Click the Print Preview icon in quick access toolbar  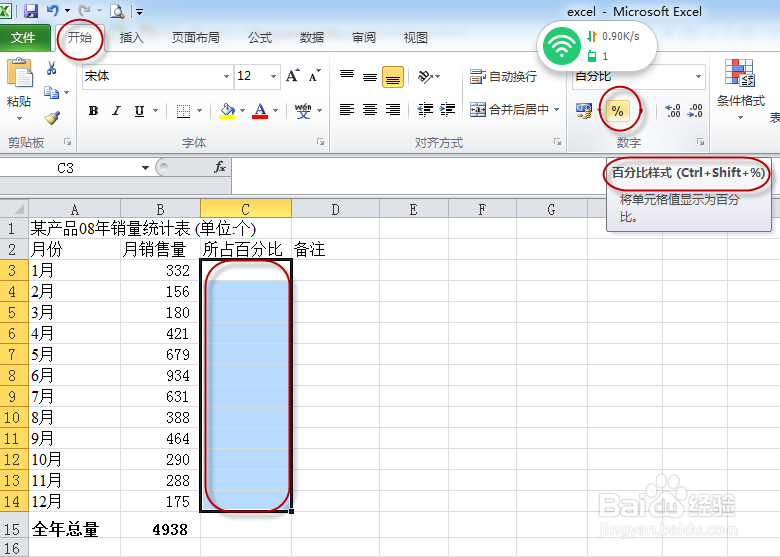117,11
